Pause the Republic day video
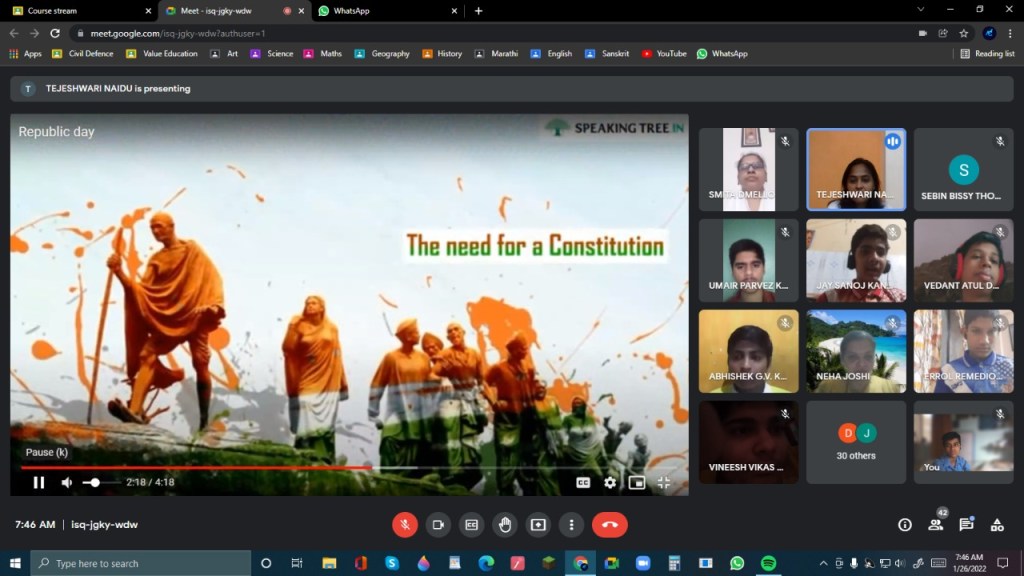This screenshot has width=1024, height=576. pos(39,482)
